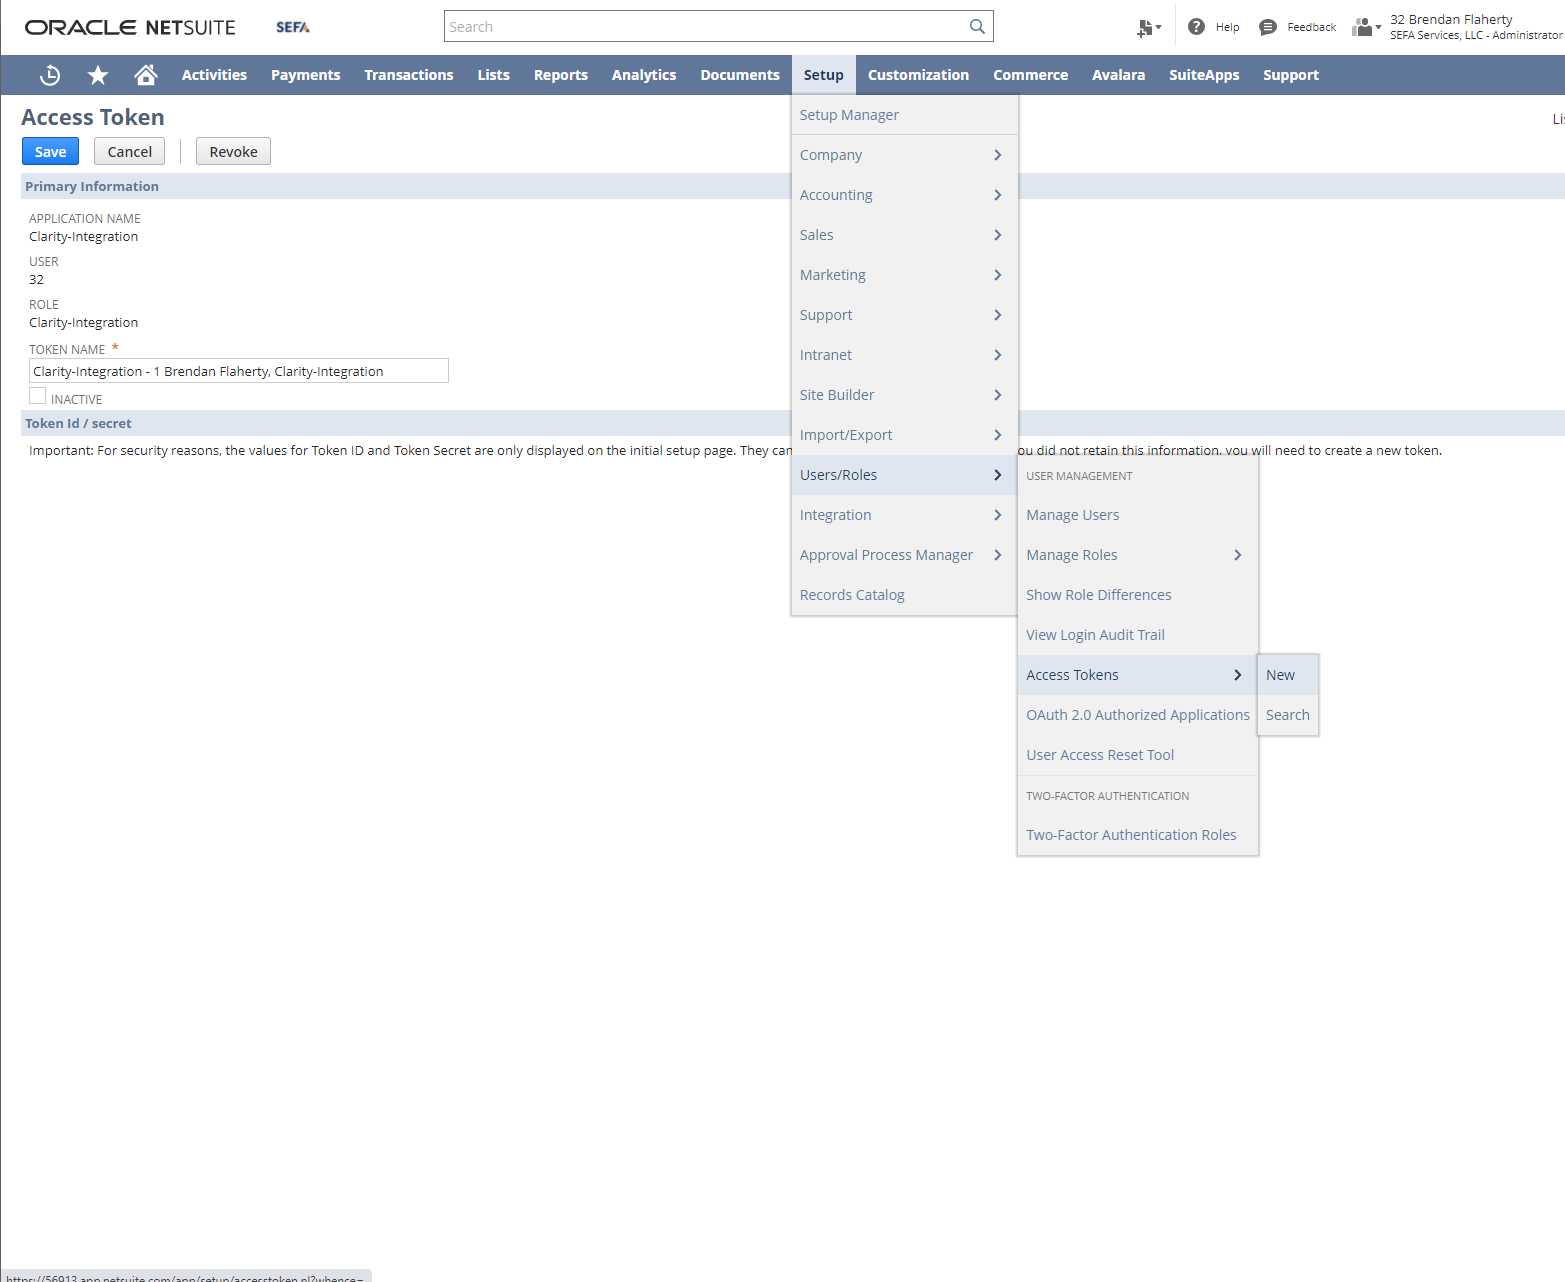The image size is (1565, 1282).
Task: Expand the Site Builder submenu
Action: pyautogui.click(x=904, y=395)
